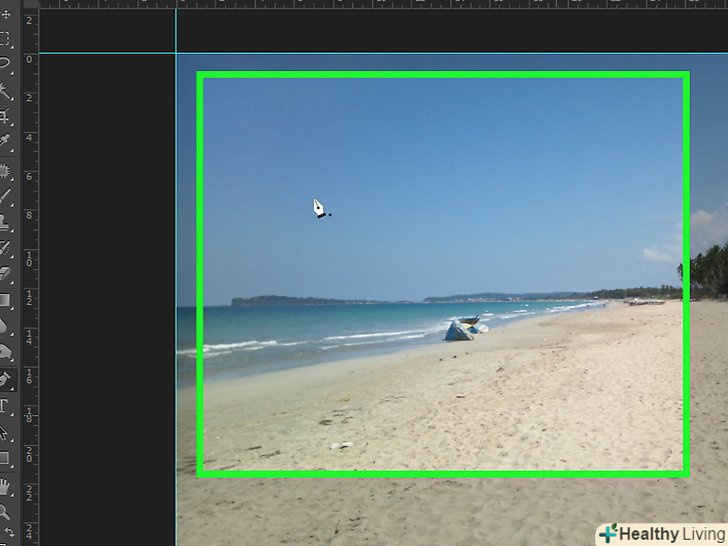Select the Dodge tool
Screen dimensions: 728x546
pyautogui.click(x=5, y=351)
